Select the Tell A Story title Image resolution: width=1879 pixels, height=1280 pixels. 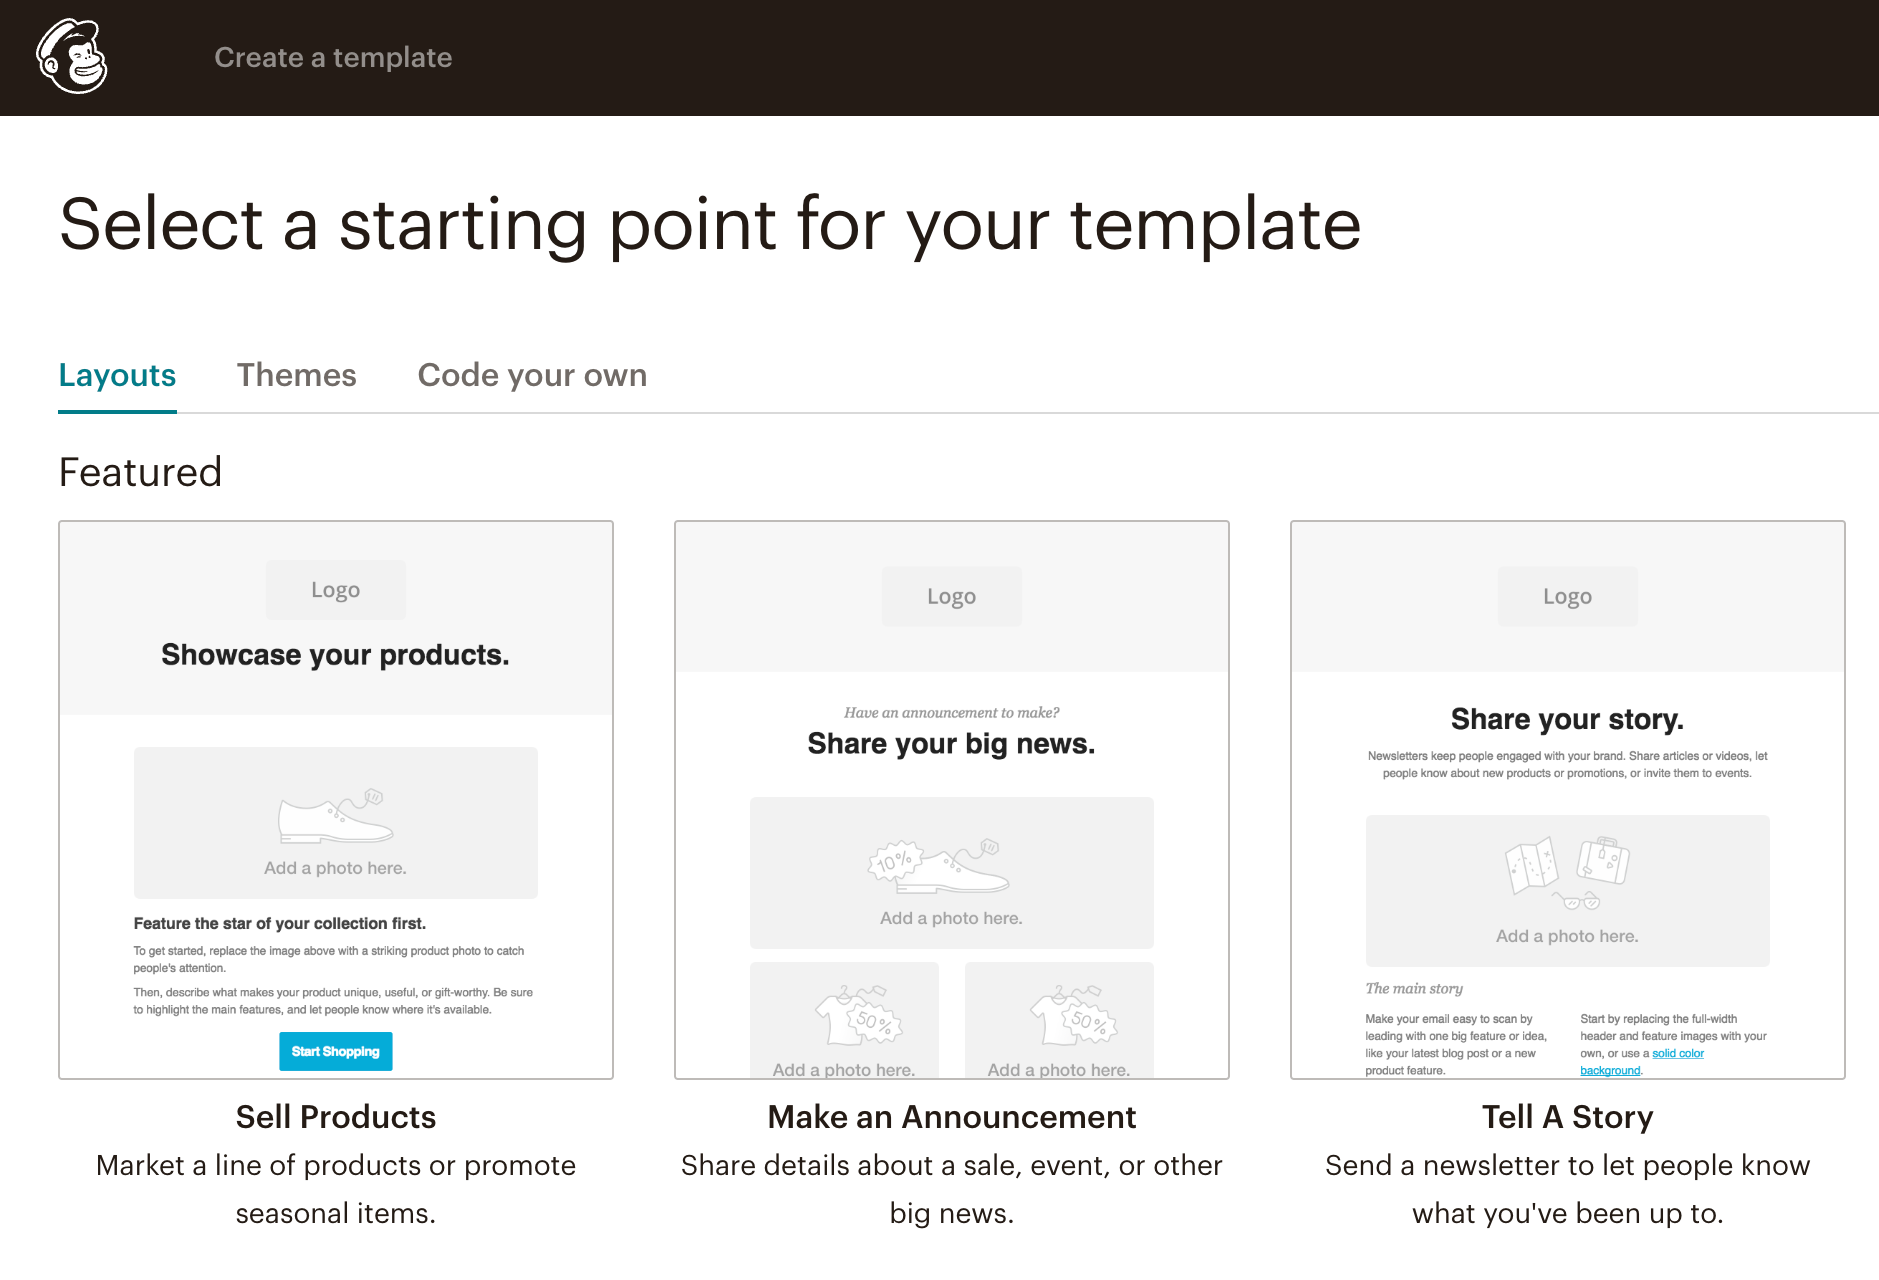pyautogui.click(x=1567, y=1117)
